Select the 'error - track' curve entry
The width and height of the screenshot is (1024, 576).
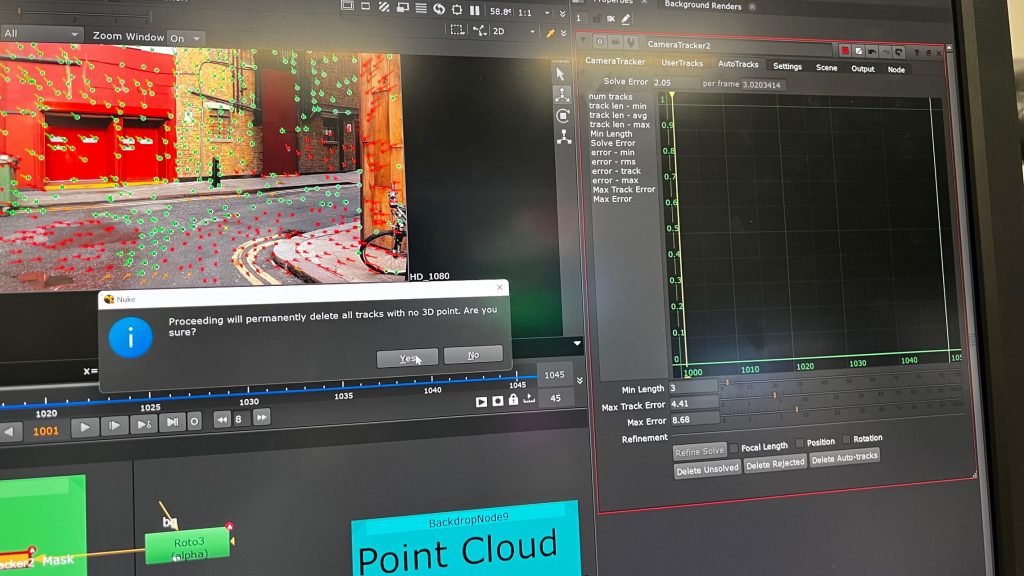(616, 171)
